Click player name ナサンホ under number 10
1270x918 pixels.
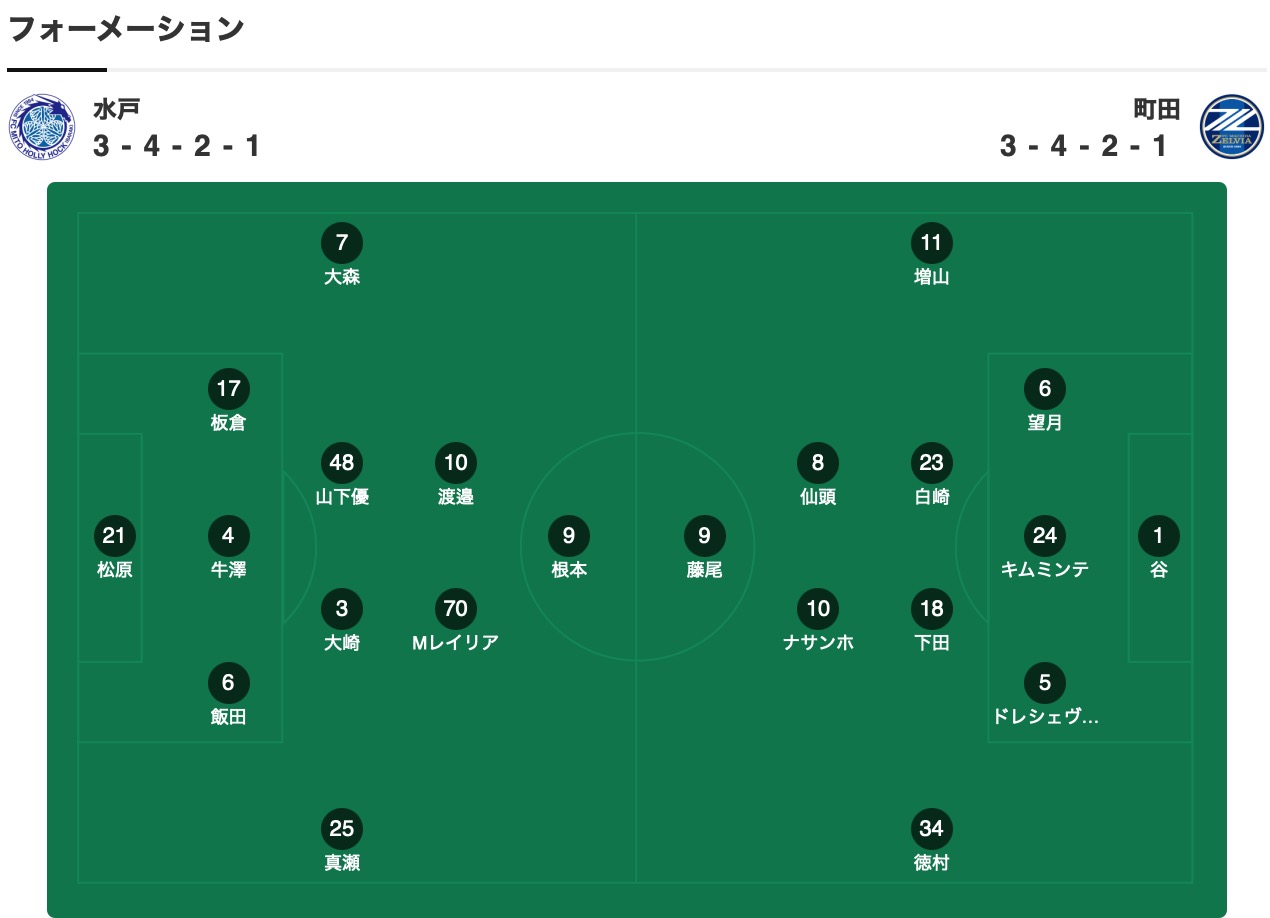(818, 642)
